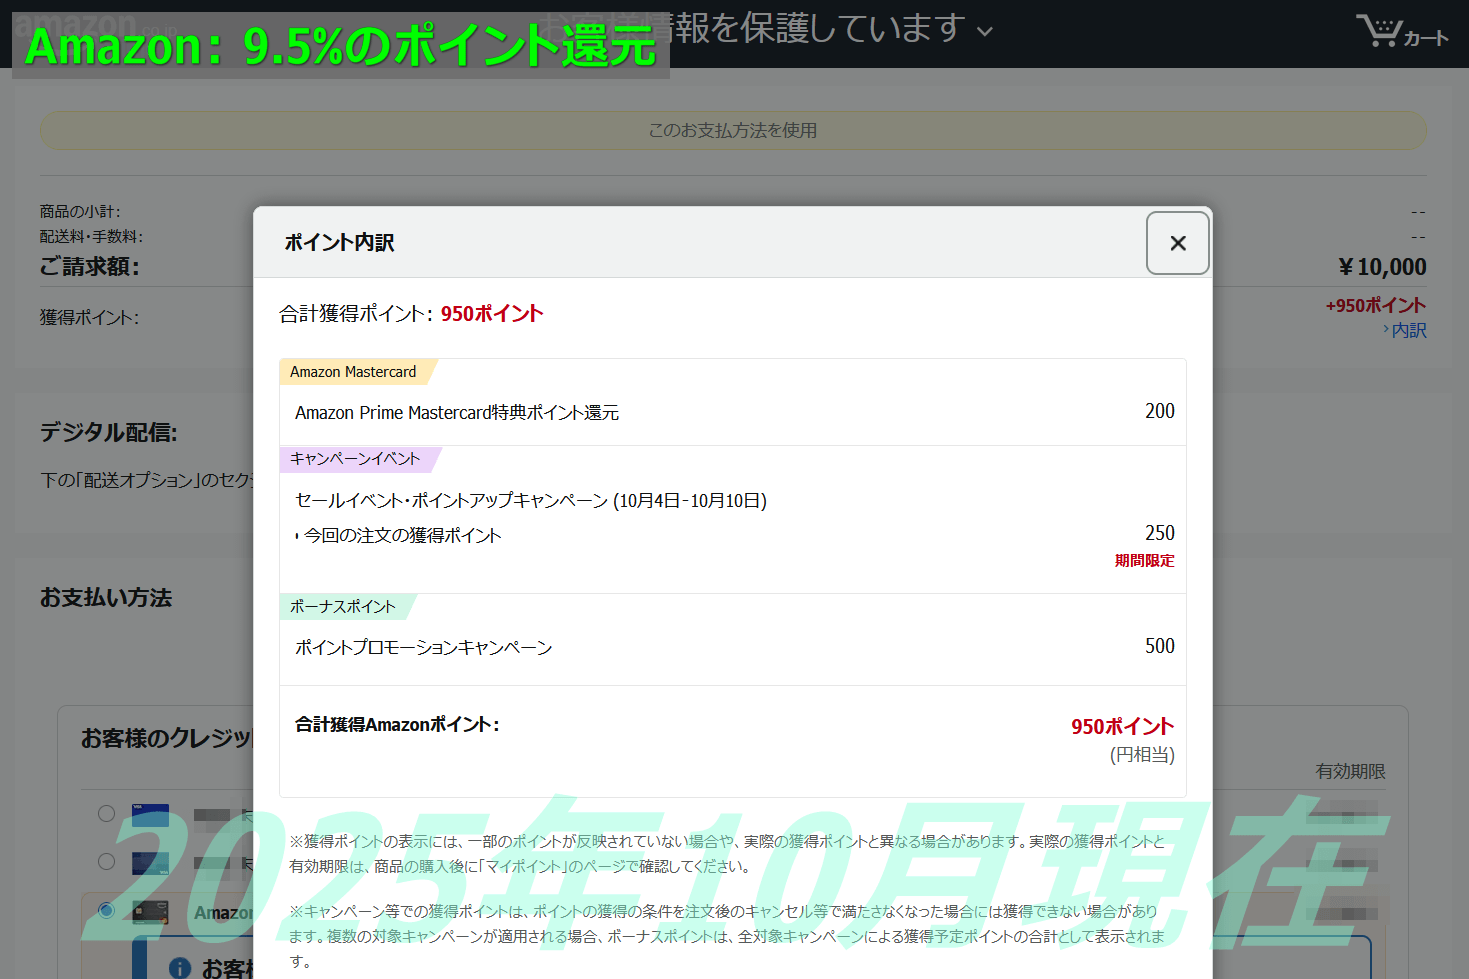Click the purple キャンペーンイベント category tag
This screenshot has height=979, width=1469.
[355, 459]
